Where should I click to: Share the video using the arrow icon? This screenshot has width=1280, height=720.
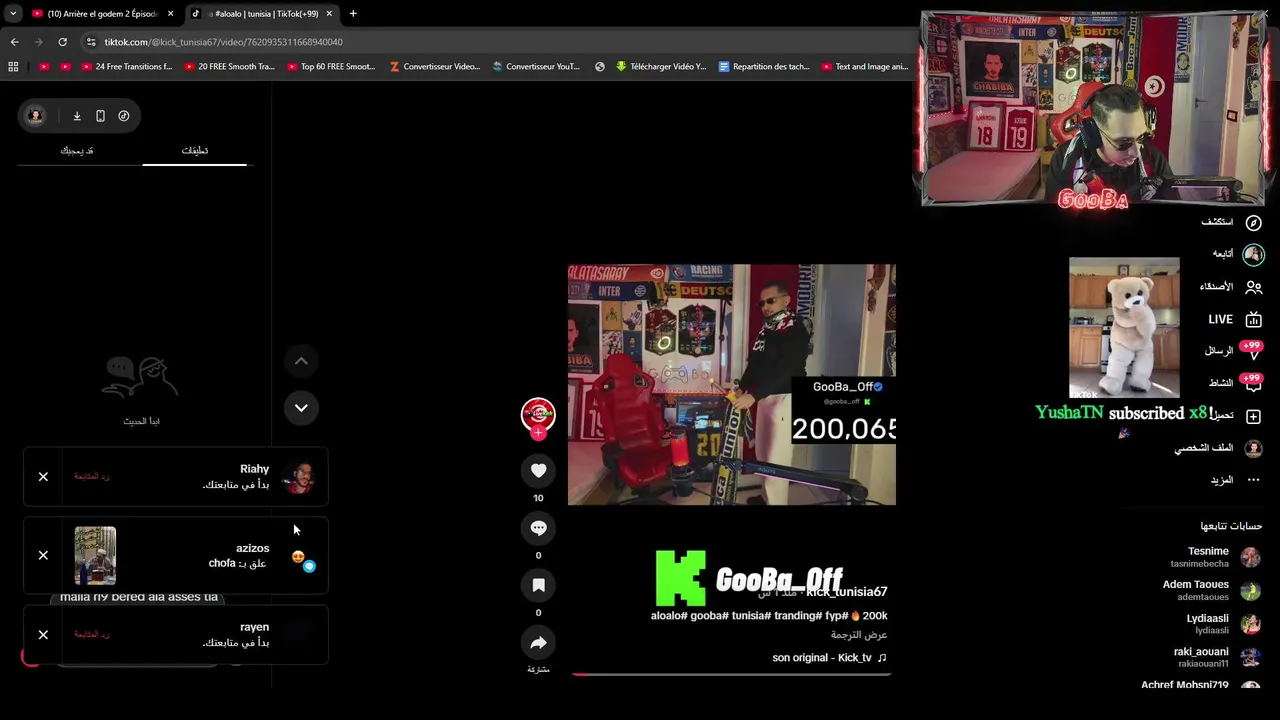pyautogui.click(x=538, y=642)
